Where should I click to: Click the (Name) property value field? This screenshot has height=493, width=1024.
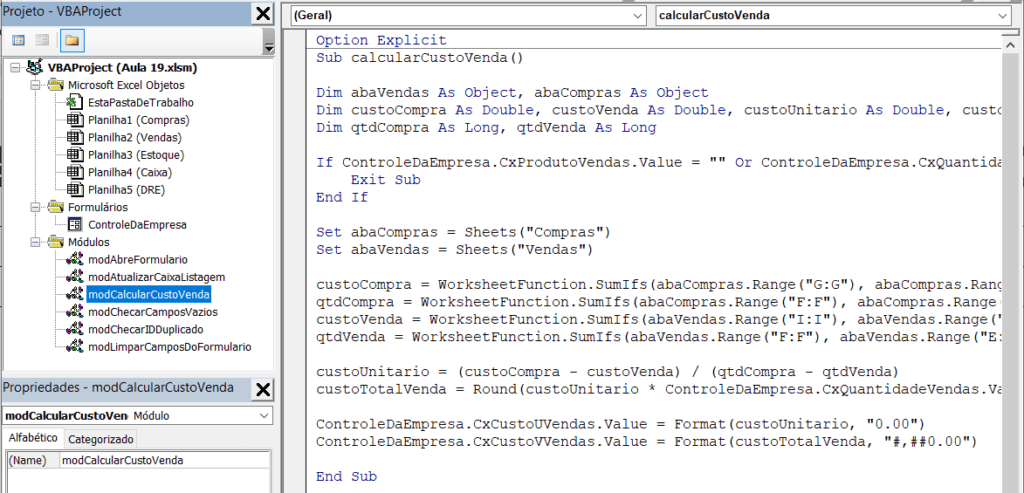tap(165, 460)
